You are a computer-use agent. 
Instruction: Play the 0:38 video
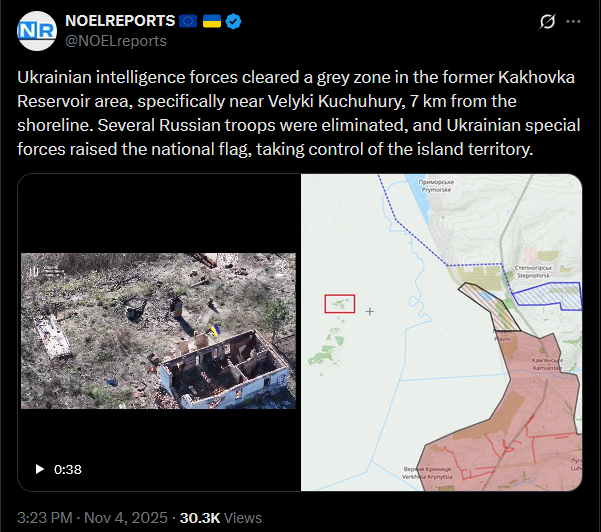[39, 469]
